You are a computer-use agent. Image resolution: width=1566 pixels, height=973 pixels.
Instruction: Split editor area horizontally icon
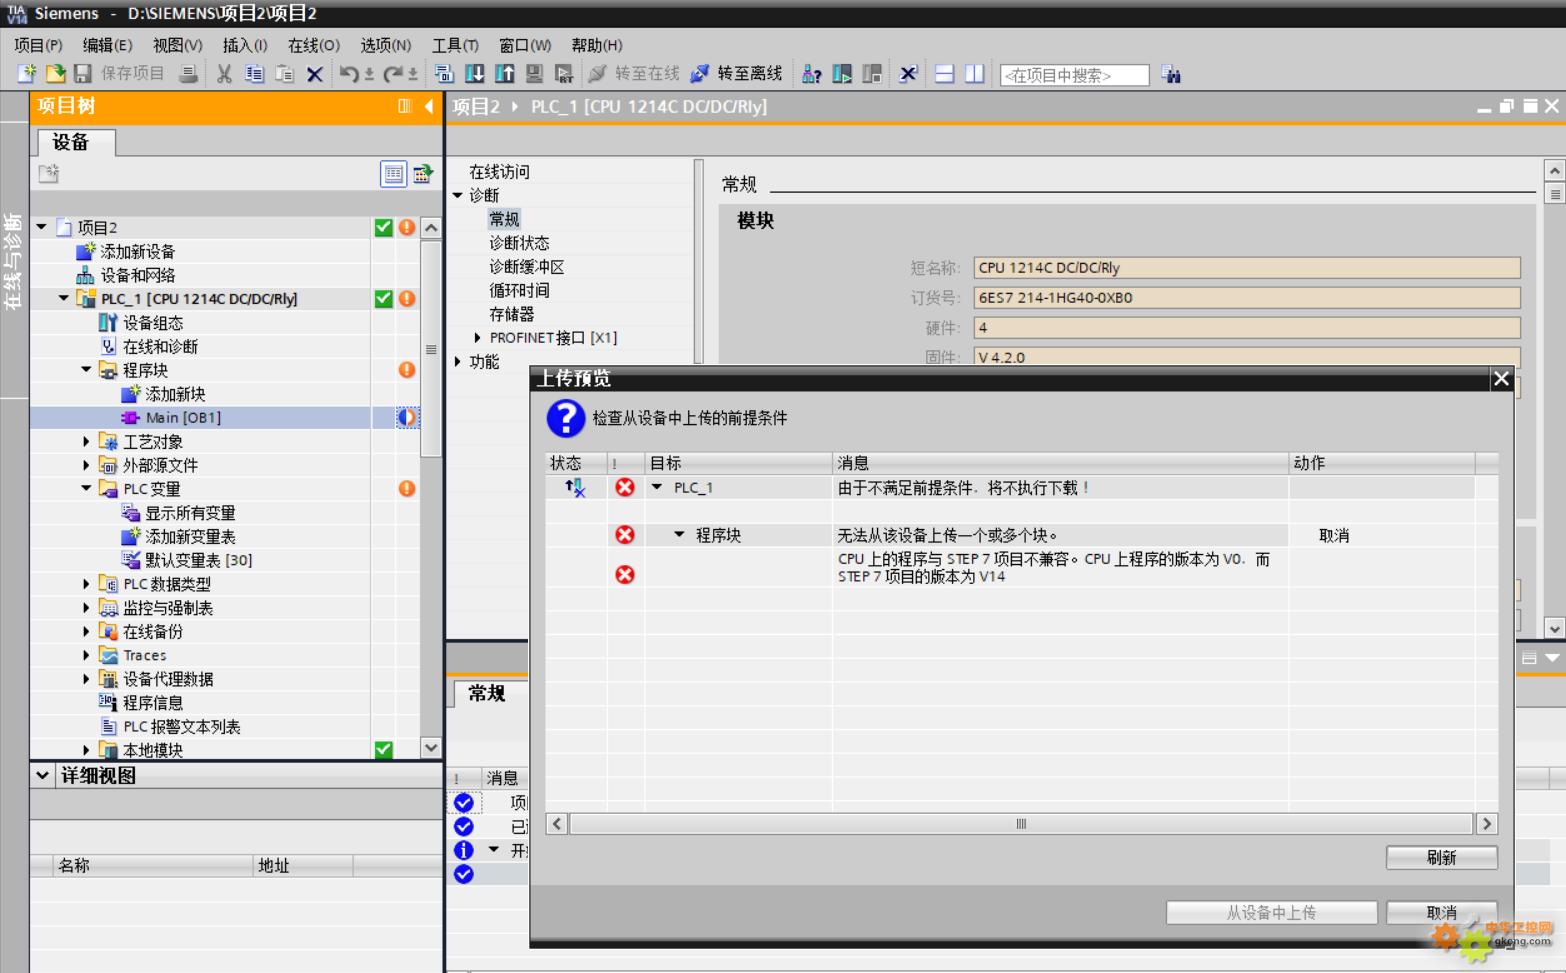[x=944, y=74]
